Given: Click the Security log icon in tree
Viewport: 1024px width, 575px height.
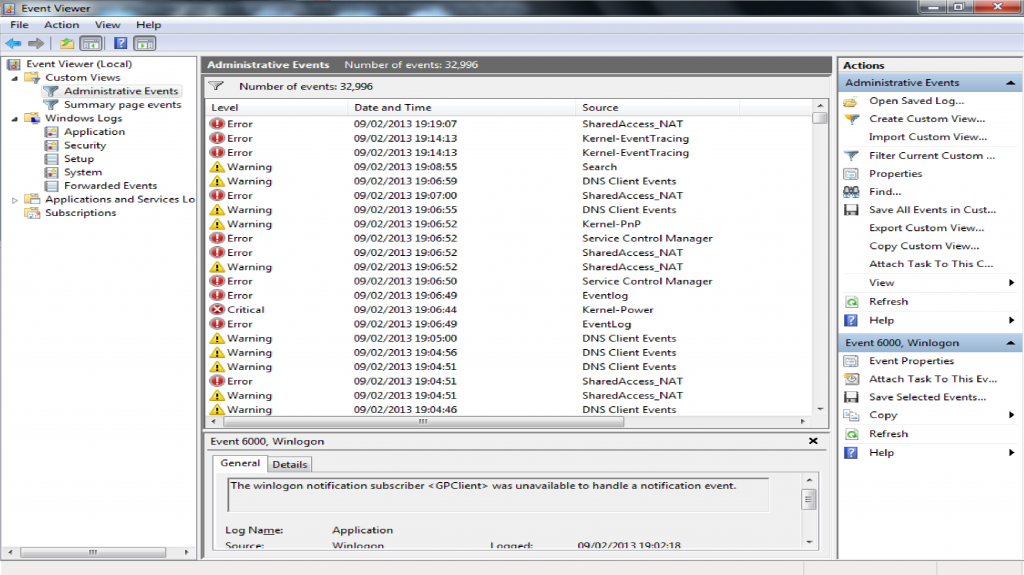Looking at the screenshot, I should (x=52, y=145).
